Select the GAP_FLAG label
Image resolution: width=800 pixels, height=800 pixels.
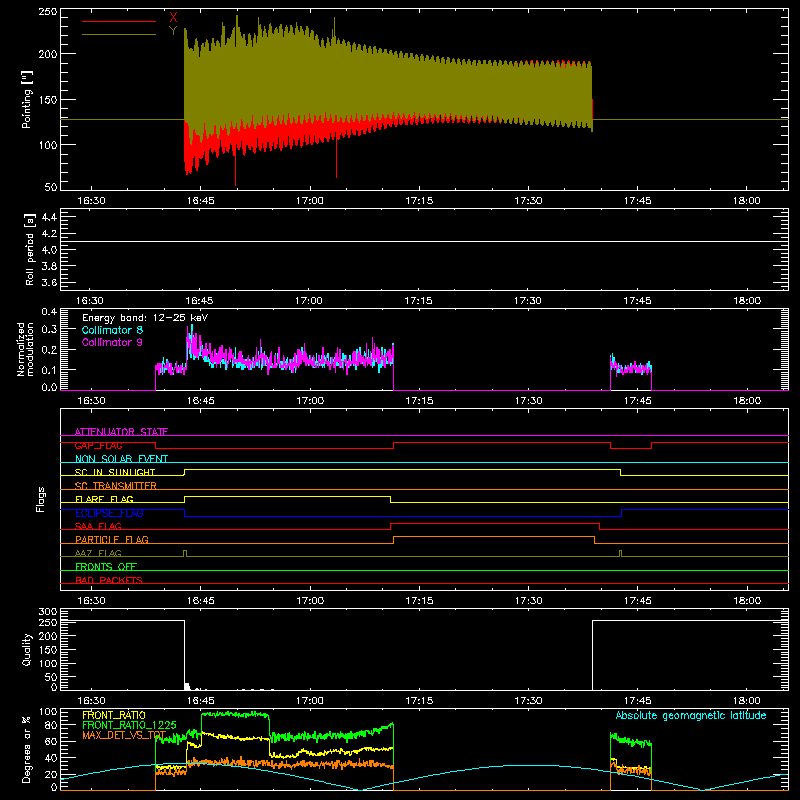(x=99, y=445)
